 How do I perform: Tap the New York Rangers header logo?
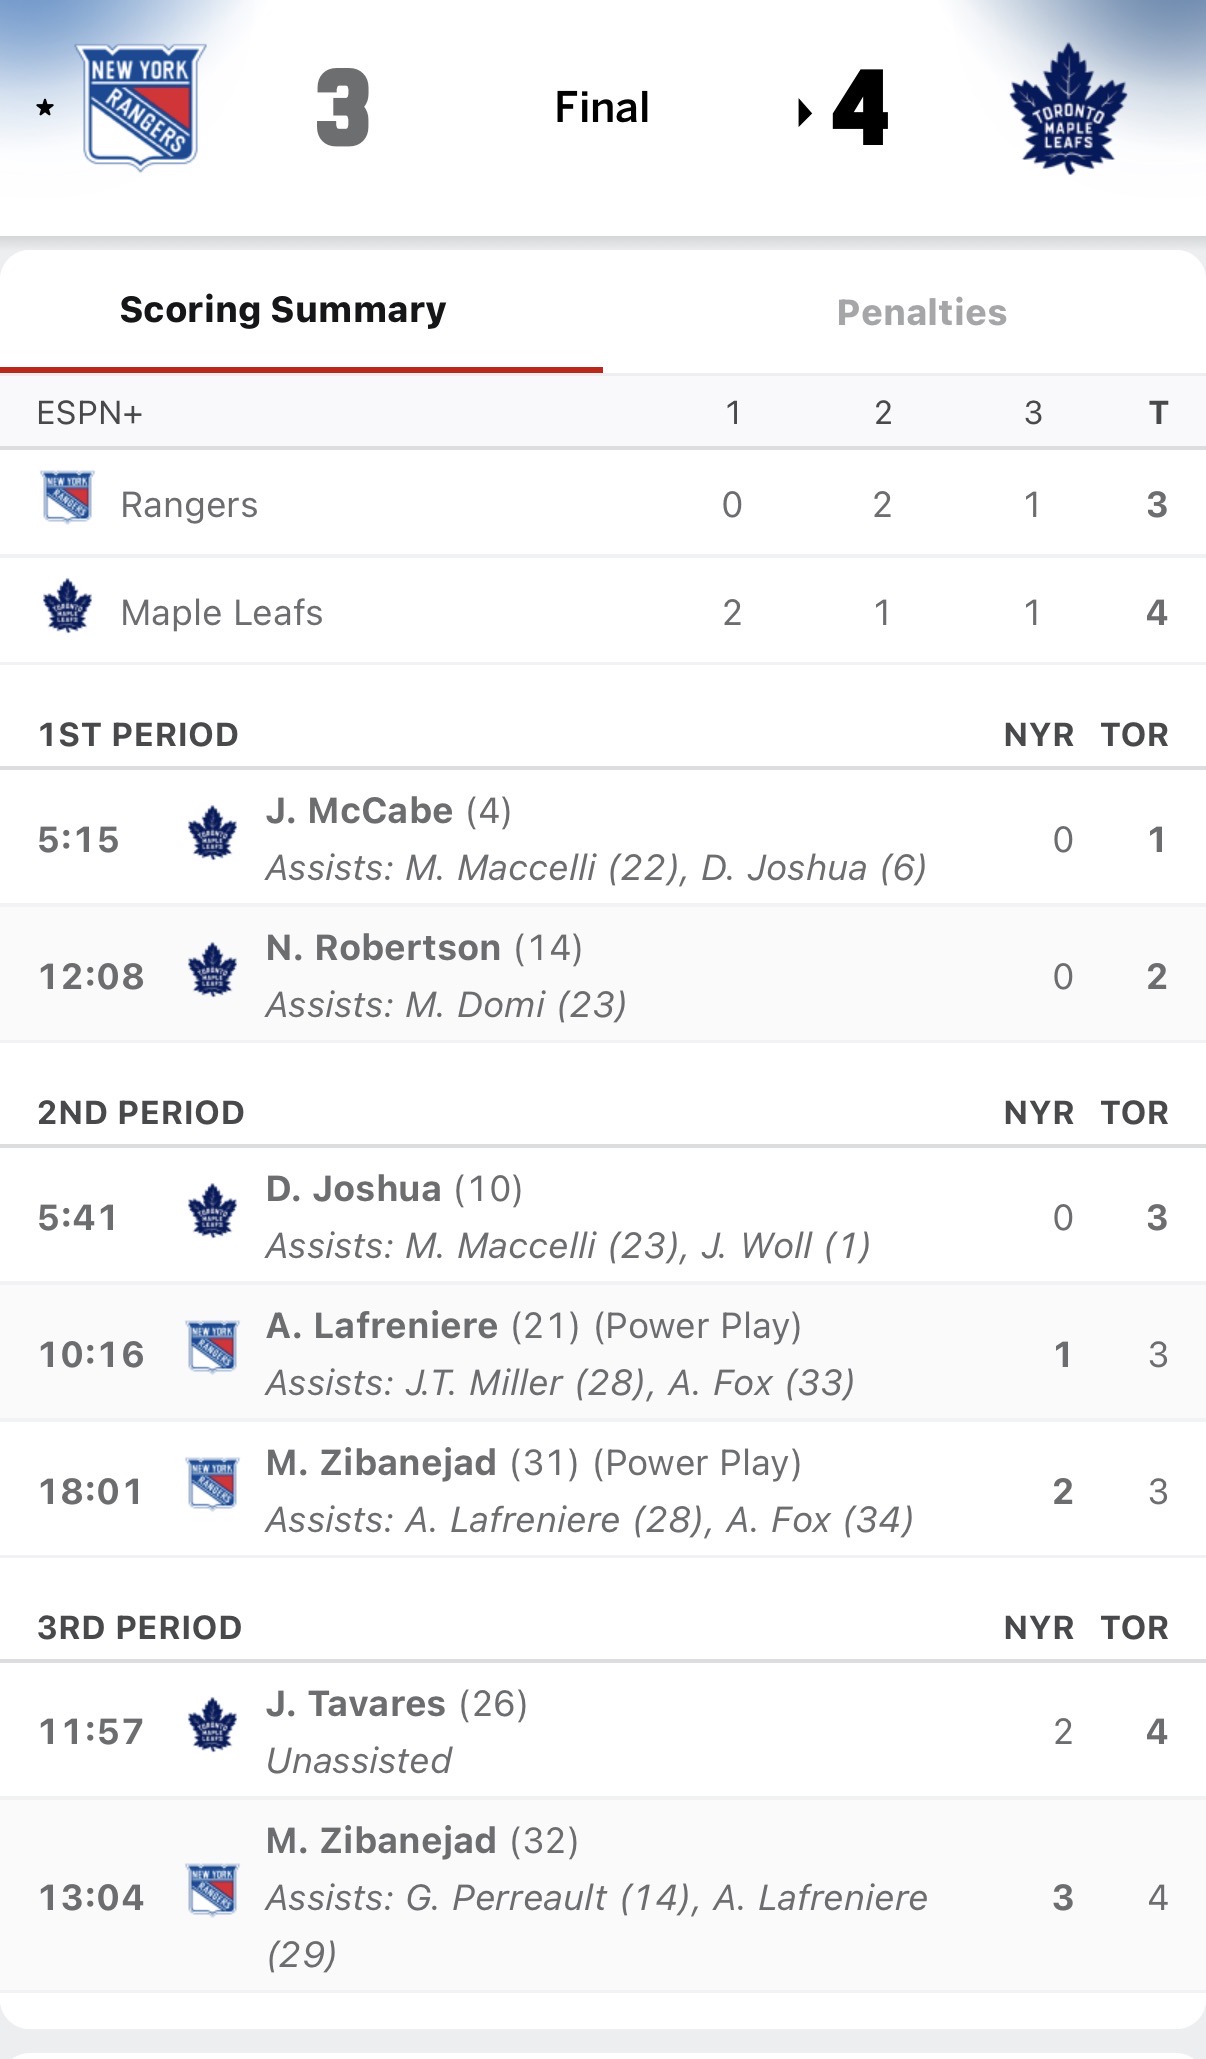(141, 106)
